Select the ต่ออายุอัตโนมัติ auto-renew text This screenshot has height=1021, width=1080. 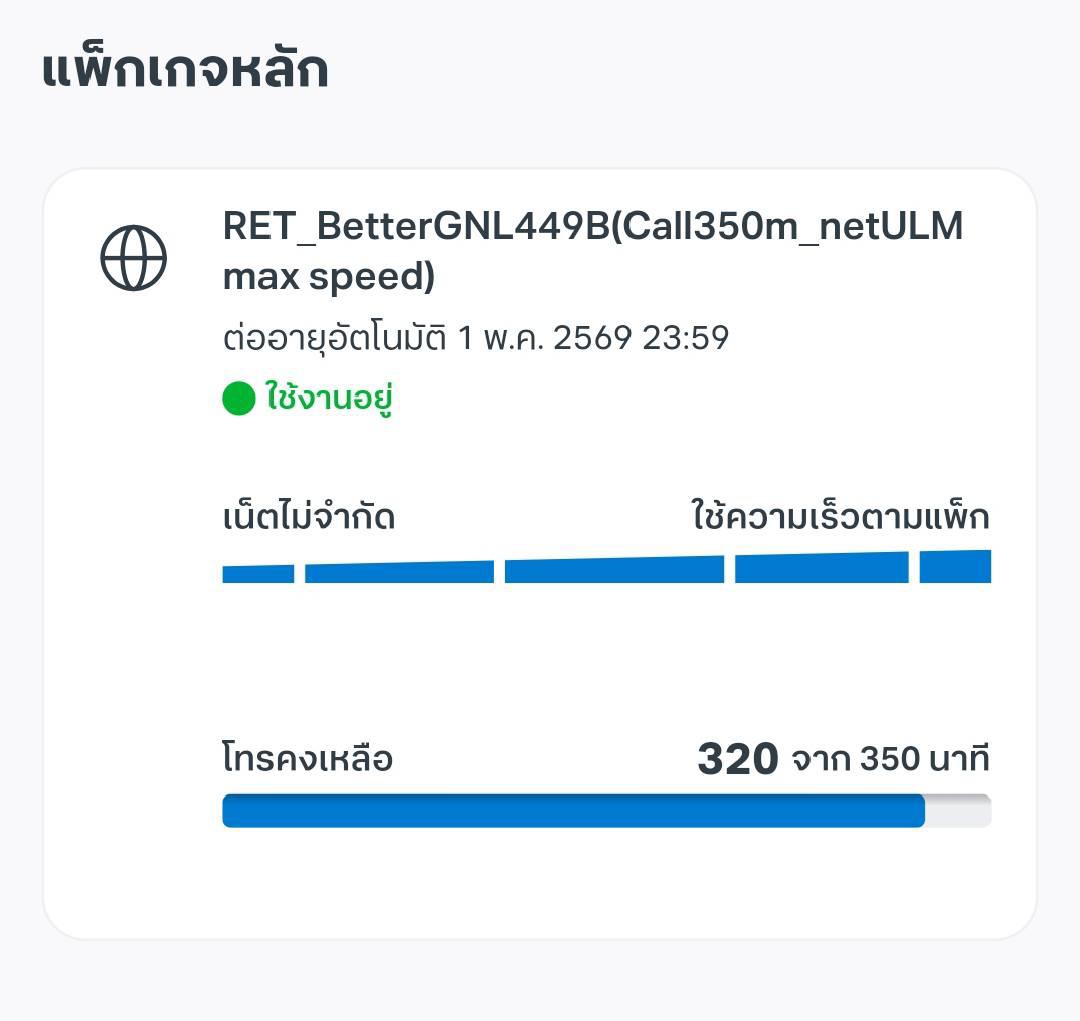pos(334,338)
